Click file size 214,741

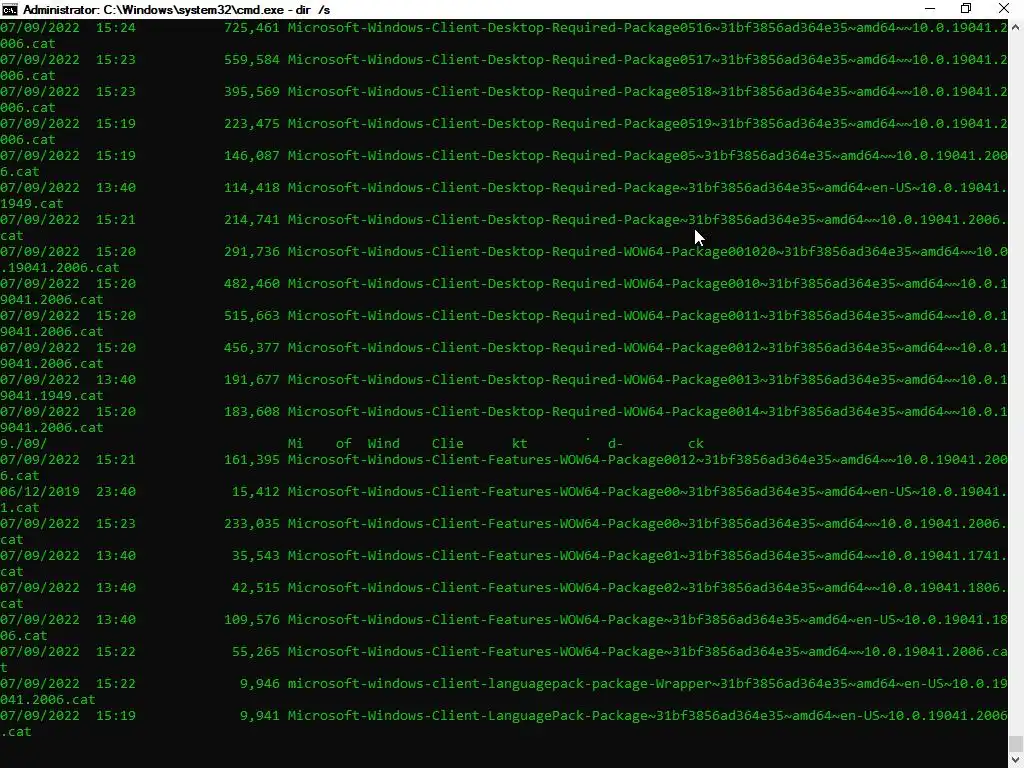[251, 220]
